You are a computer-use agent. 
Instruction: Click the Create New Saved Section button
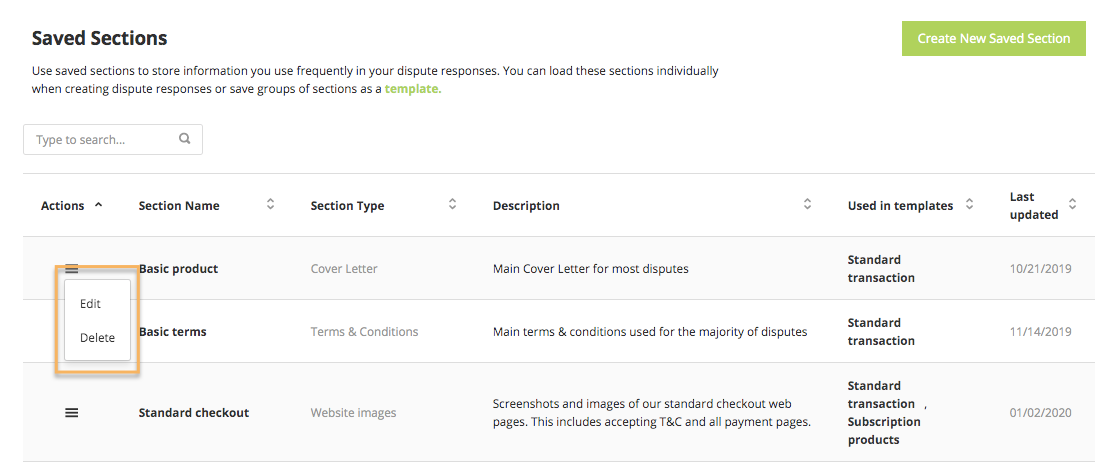click(994, 39)
